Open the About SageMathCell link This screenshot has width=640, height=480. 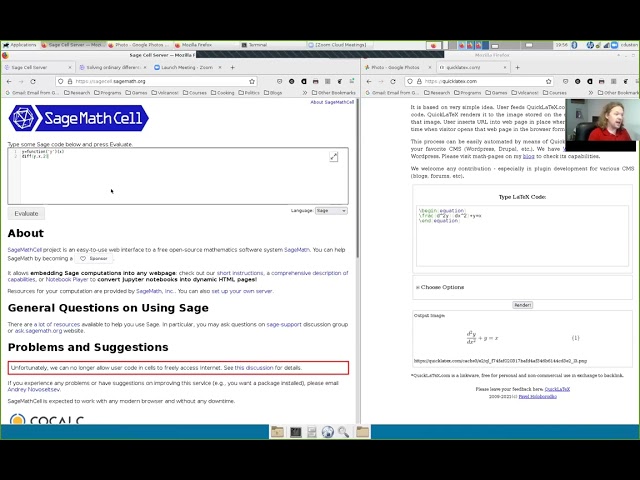click(332, 102)
